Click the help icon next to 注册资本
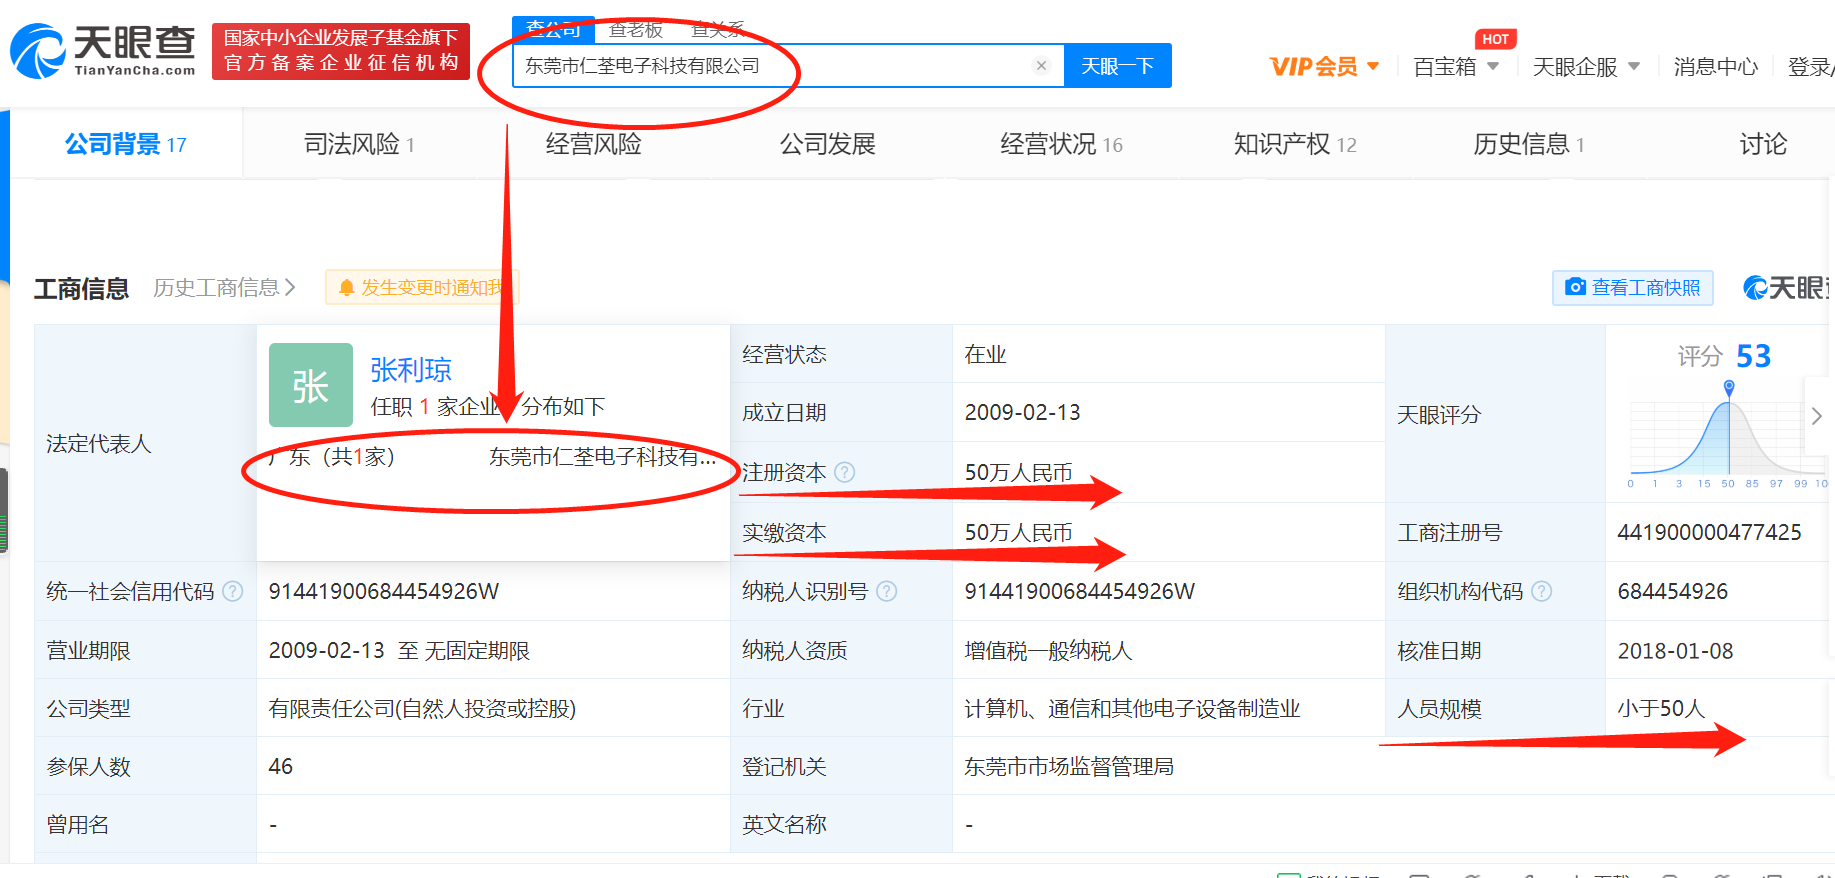This screenshot has height=878, width=1835. click(845, 472)
